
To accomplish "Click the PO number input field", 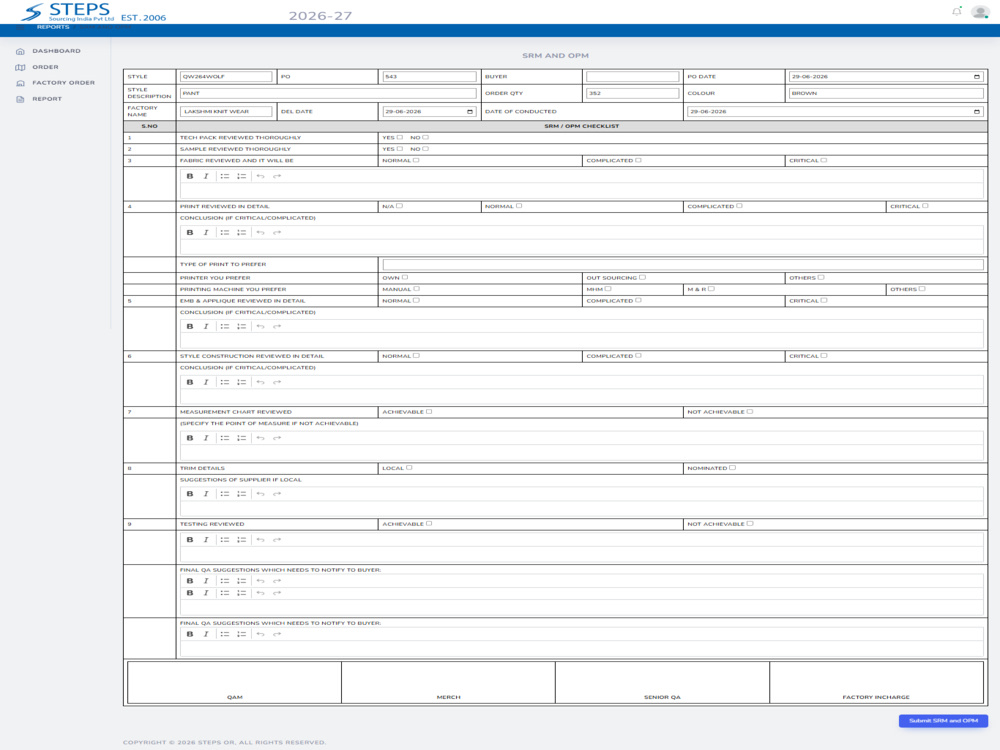I will (x=429, y=77).
